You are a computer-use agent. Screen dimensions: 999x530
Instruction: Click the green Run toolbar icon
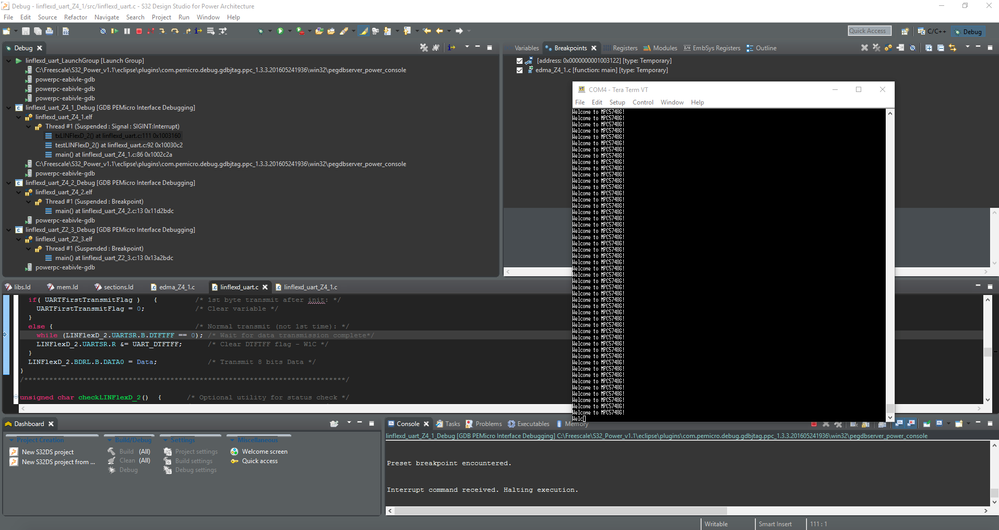pyautogui.click(x=280, y=31)
